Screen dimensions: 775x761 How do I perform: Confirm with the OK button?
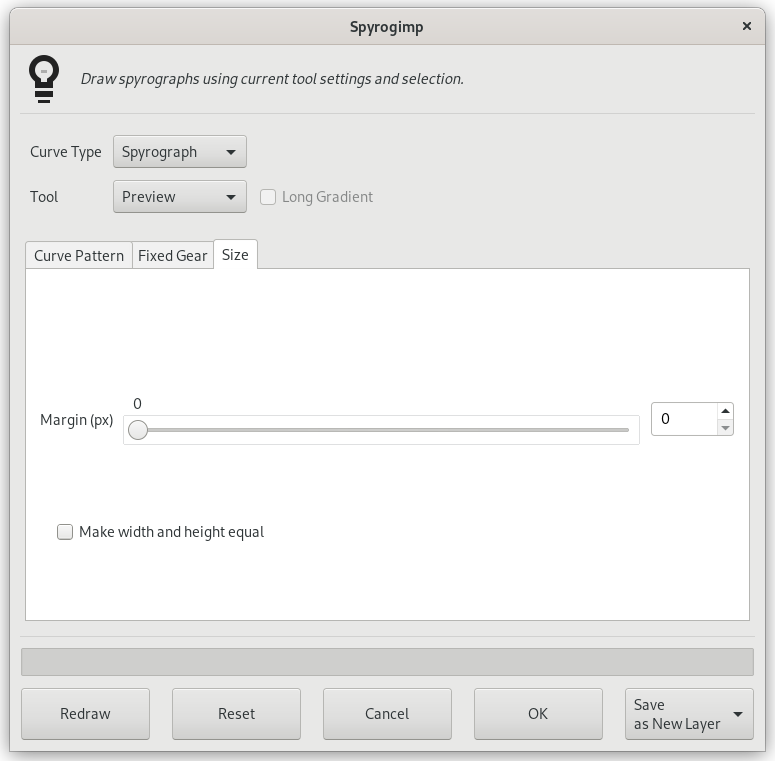538,714
